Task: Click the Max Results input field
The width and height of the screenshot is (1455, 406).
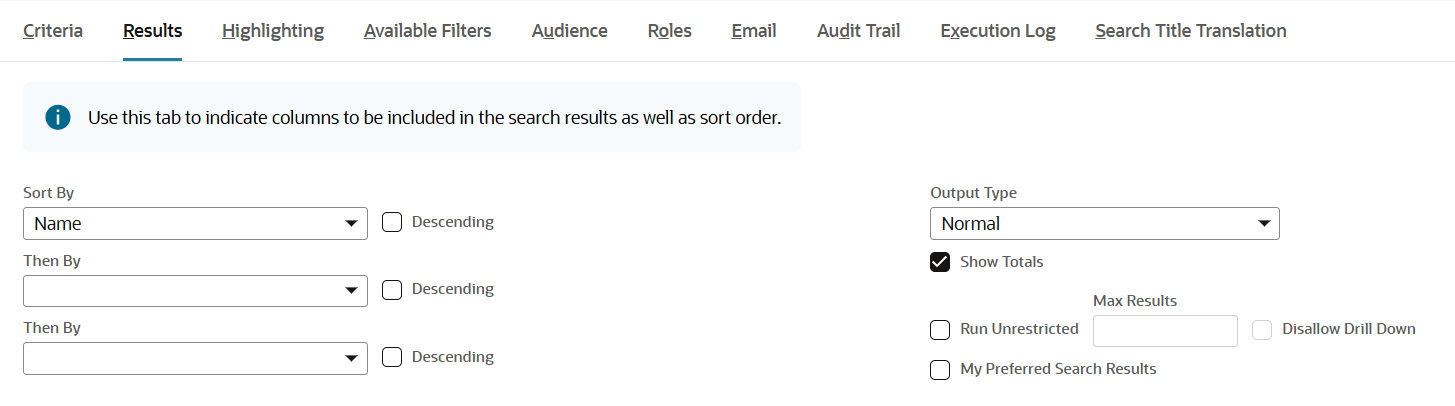Action: (x=1165, y=331)
